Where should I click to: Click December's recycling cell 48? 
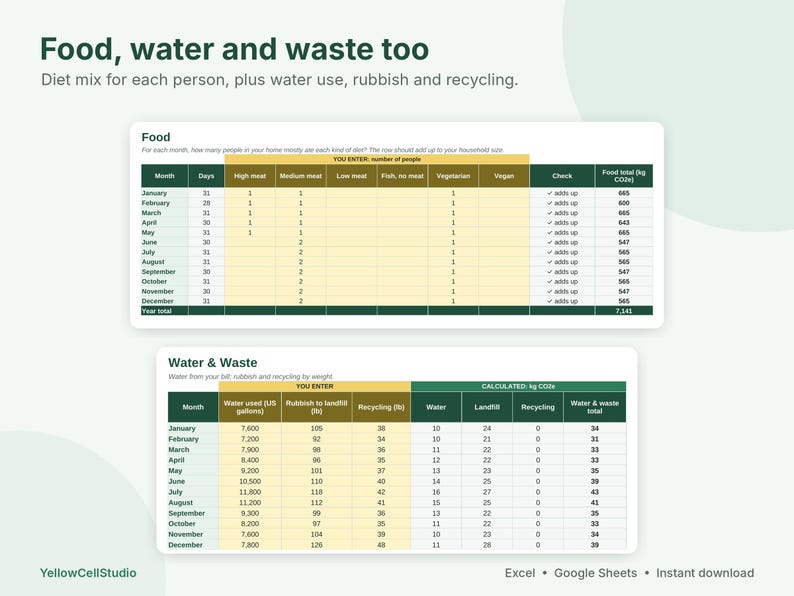pos(381,545)
